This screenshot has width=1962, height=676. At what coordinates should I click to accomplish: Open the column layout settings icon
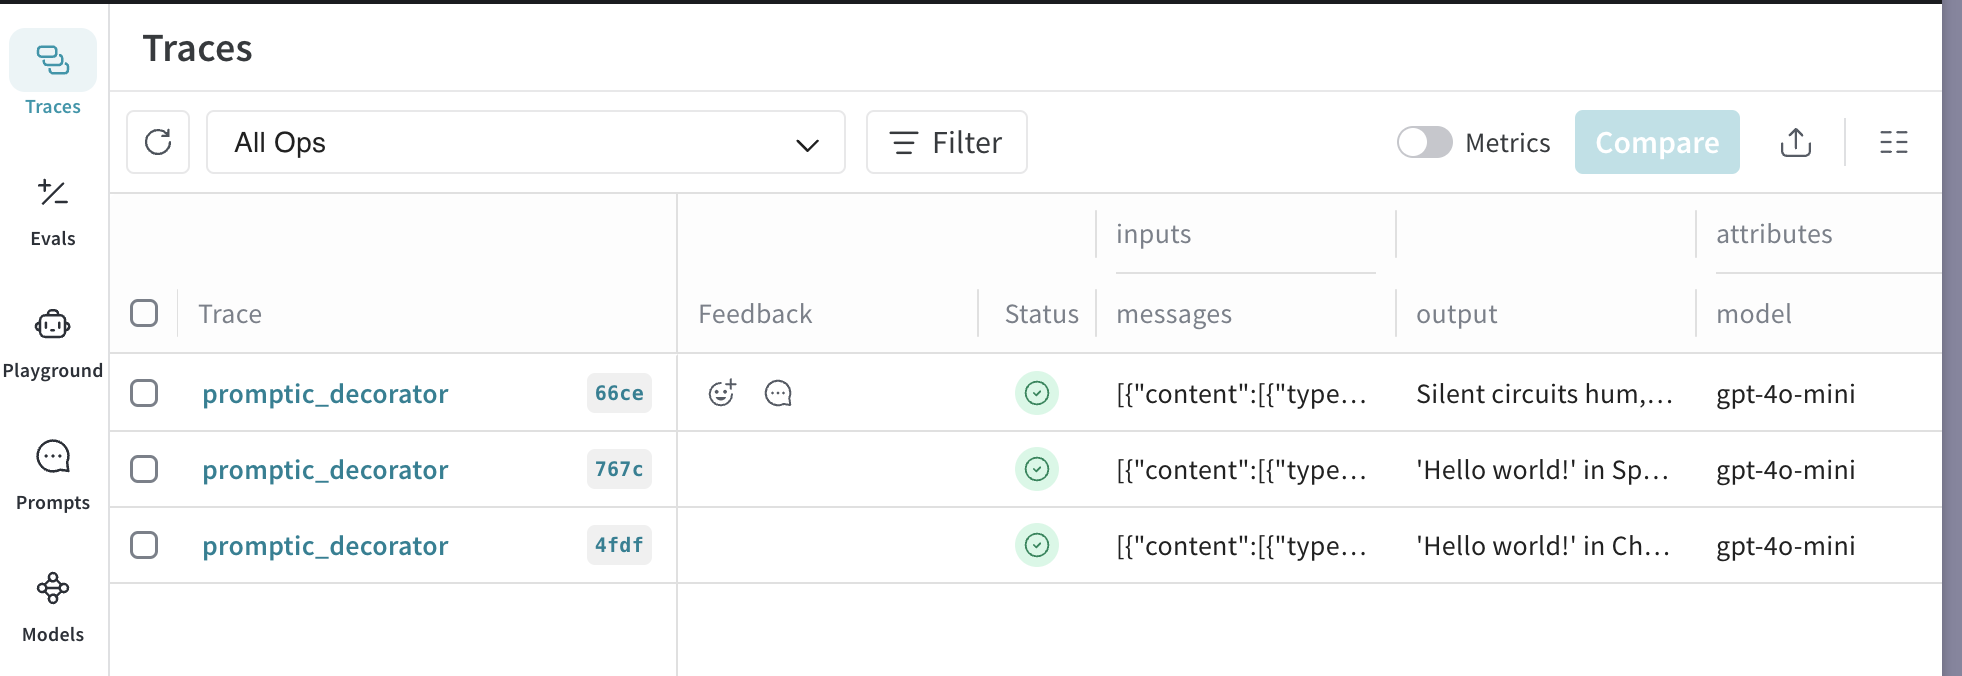tap(1893, 143)
